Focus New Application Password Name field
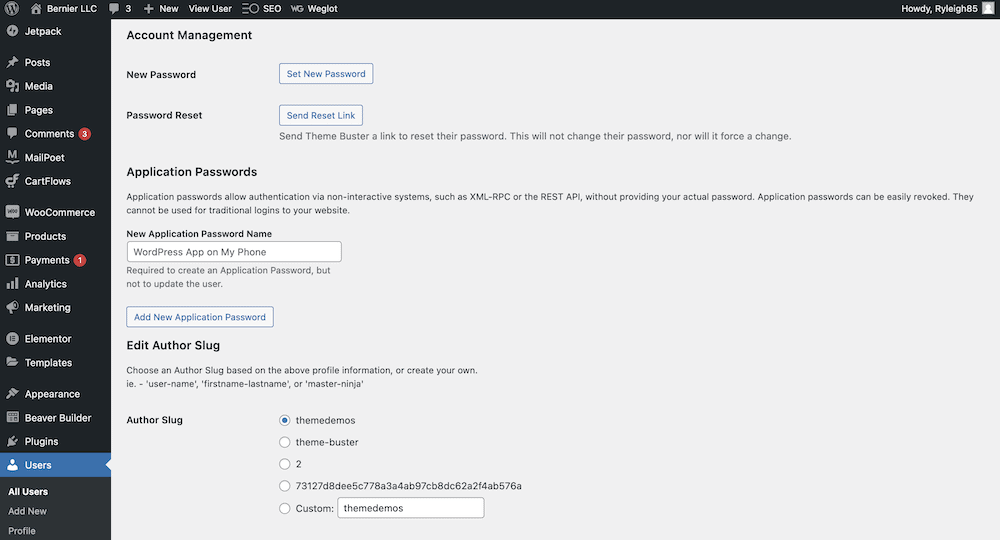 click(234, 252)
